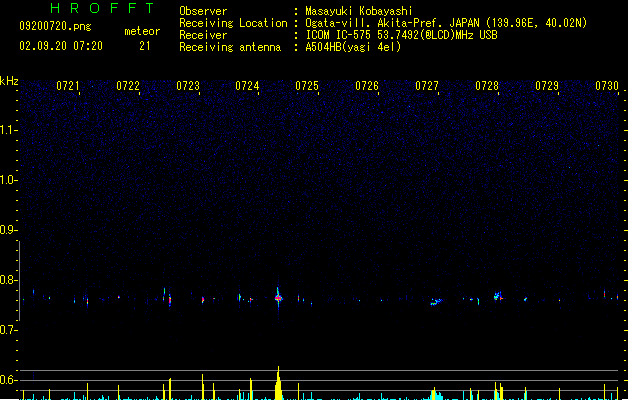Click the meteor label
The width and height of the screenshot is (629, 400).
pyautogui.click(x=142, y=31)
